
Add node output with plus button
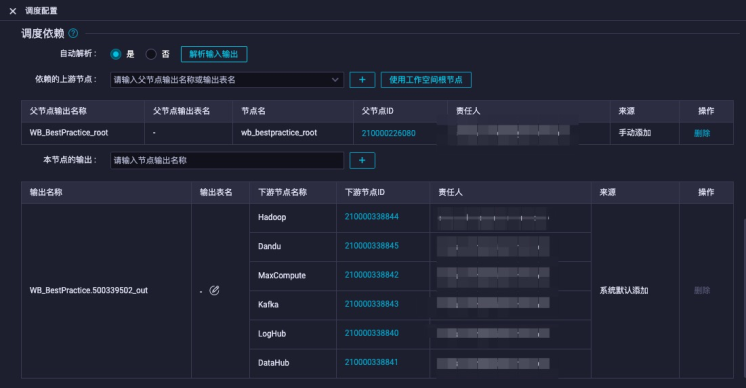point(362,160)
